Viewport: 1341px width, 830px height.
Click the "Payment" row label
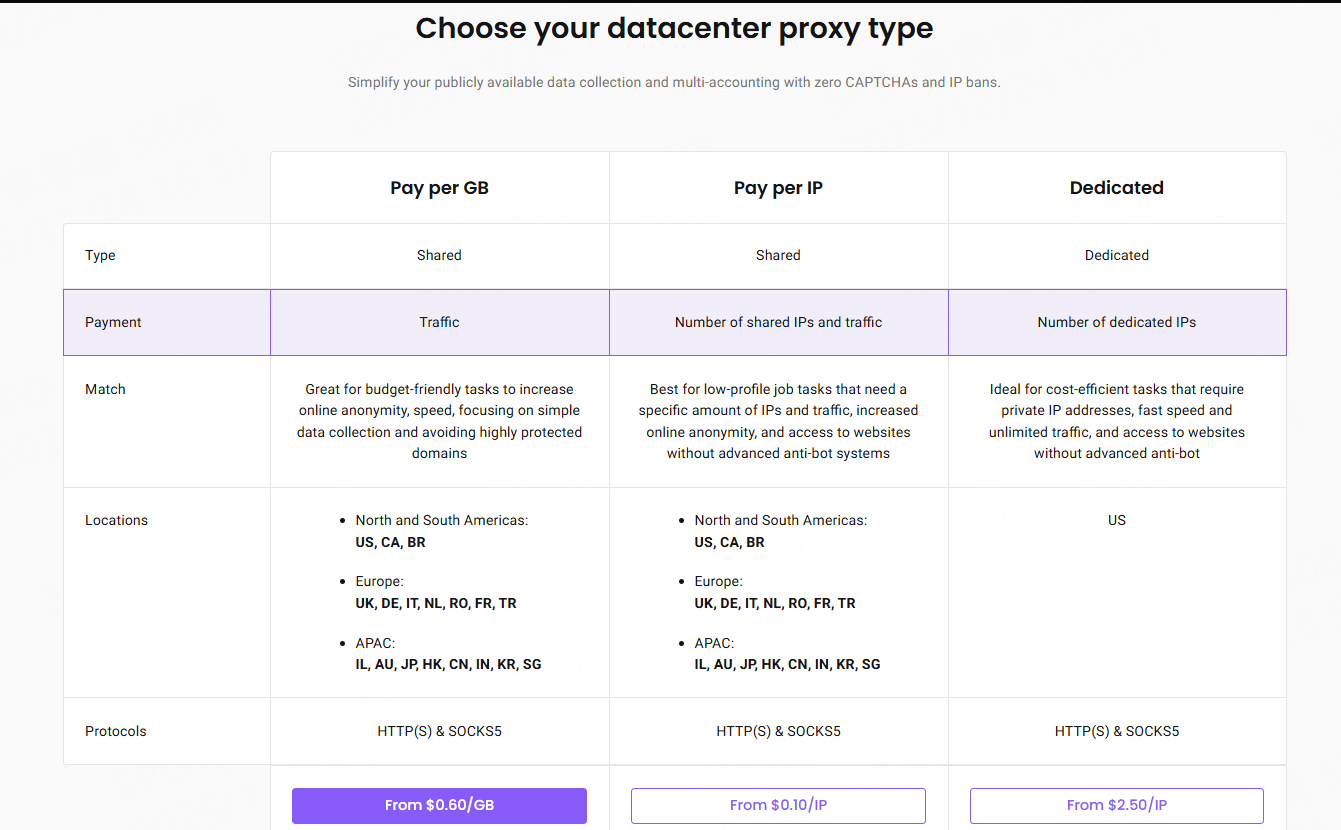coord(113,322)
